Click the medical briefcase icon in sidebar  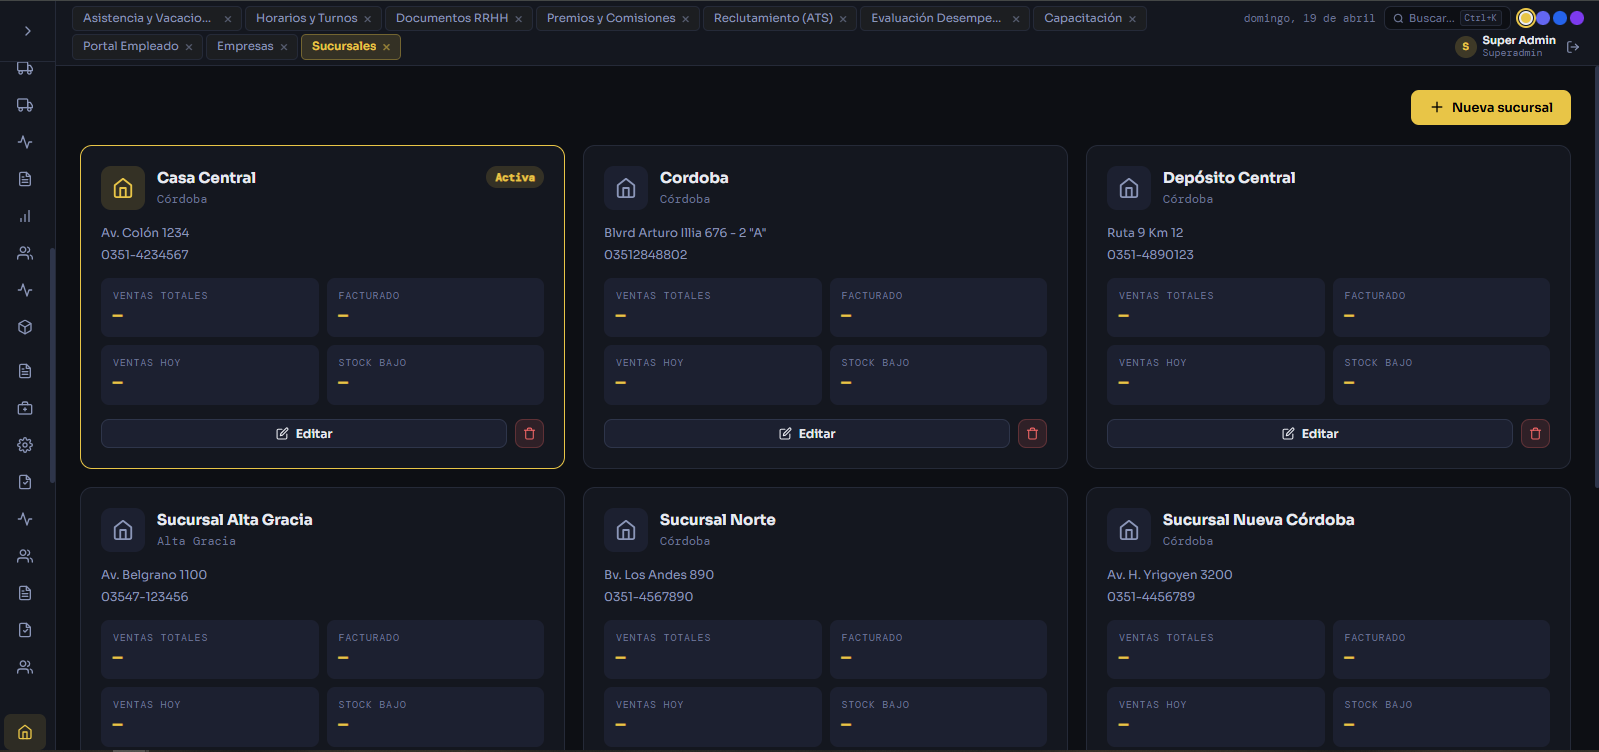[25, 408]
